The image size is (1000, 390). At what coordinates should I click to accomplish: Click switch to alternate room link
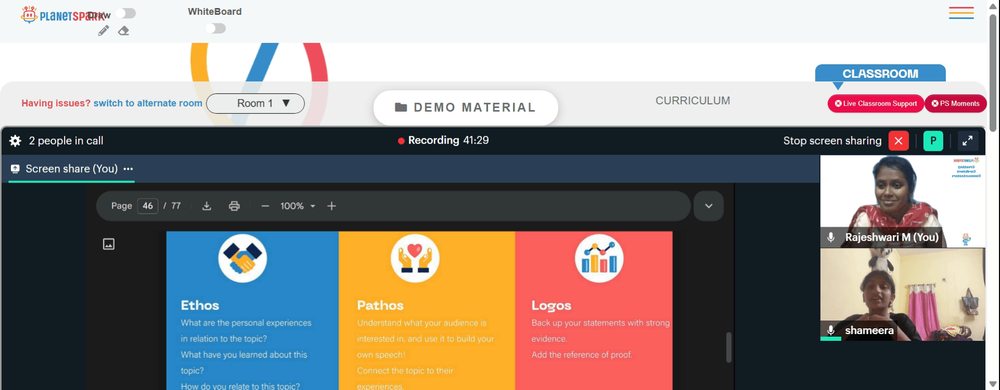tap(148, 103)
